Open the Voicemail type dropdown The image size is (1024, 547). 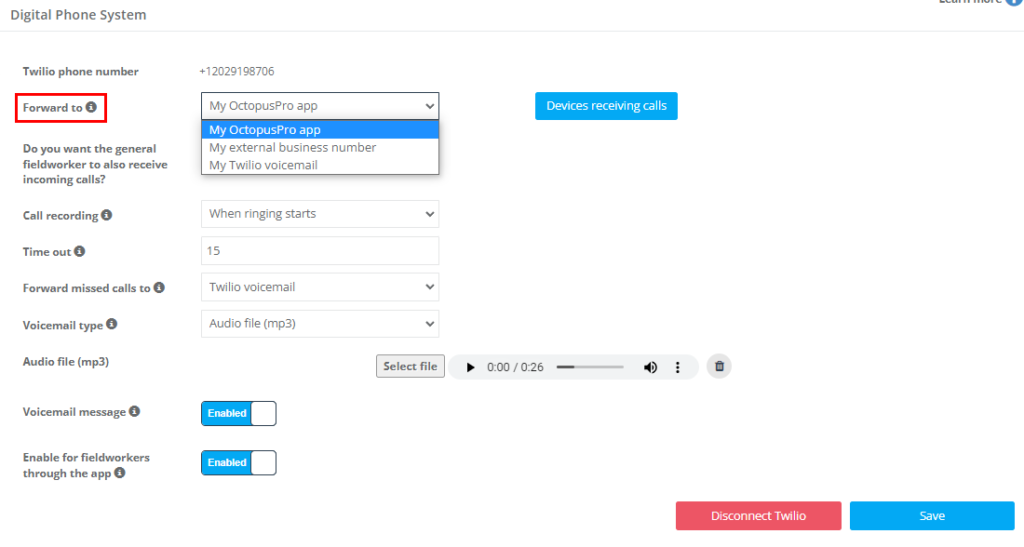pos(320,324)
